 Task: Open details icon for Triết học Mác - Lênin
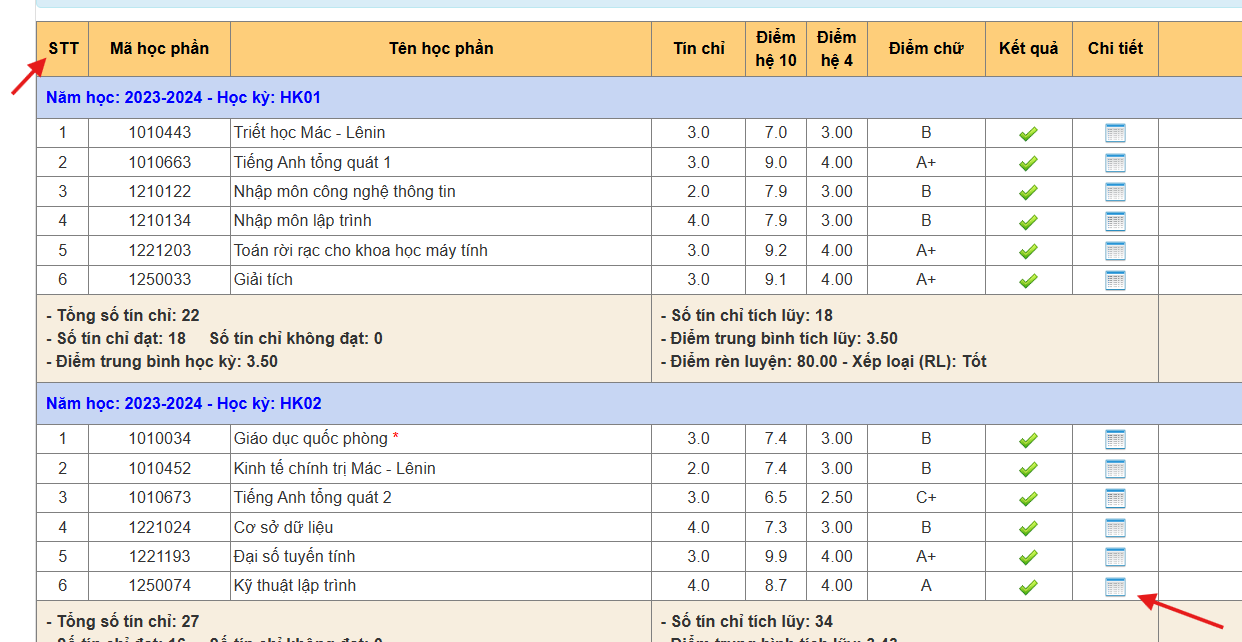[x=1115, y=133]
